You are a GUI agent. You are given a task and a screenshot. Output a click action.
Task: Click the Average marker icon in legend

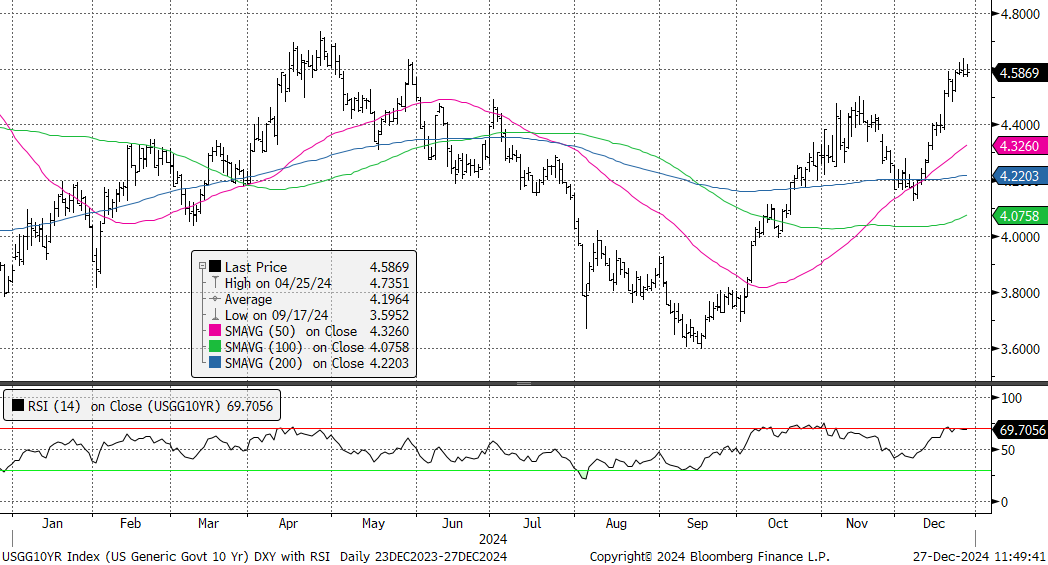pyautogui.click(x=214, y=299)
